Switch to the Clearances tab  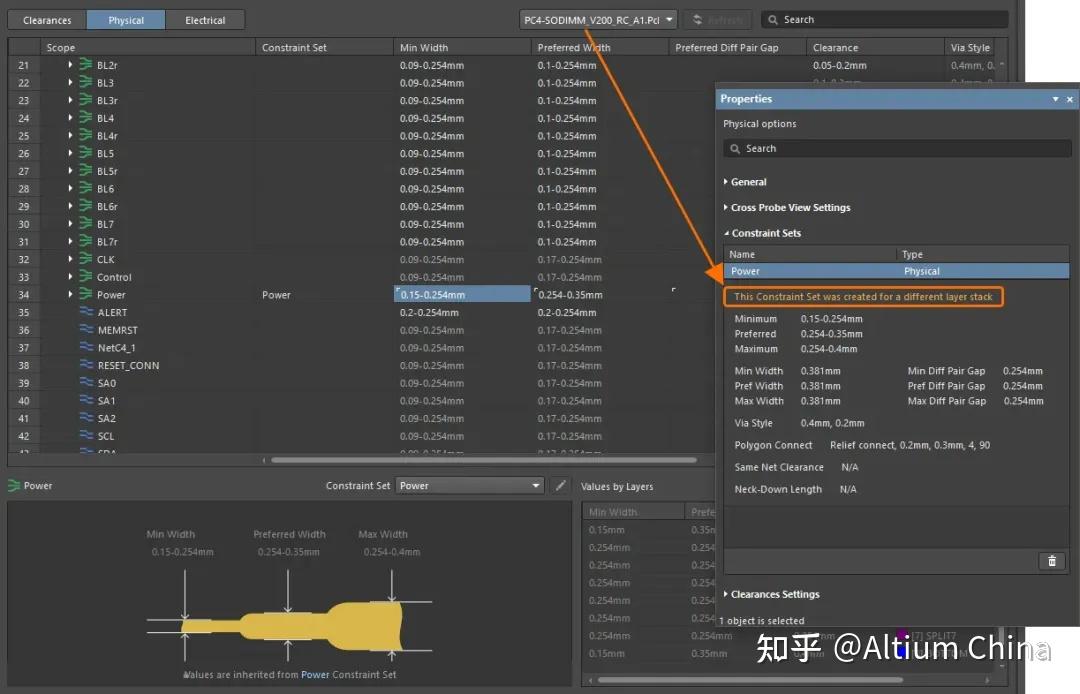[x=47, y=20]
